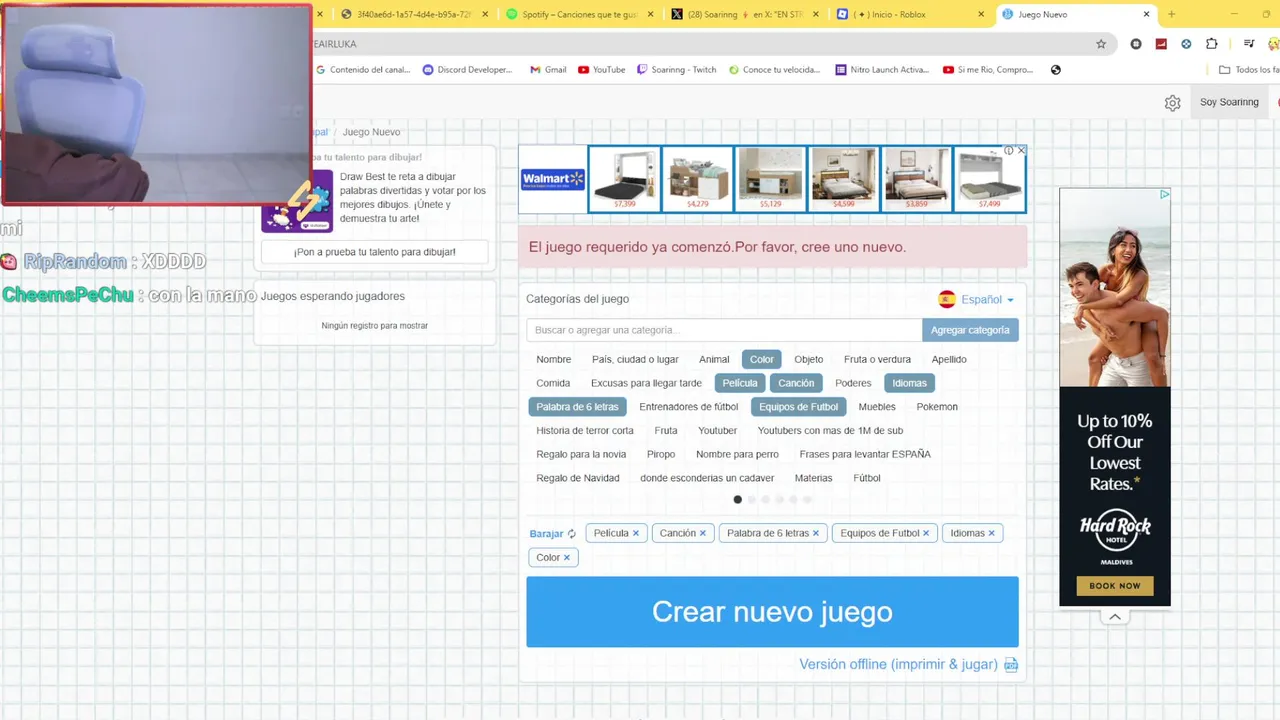Select the Regalo de Navidad category

click(577, 478)
